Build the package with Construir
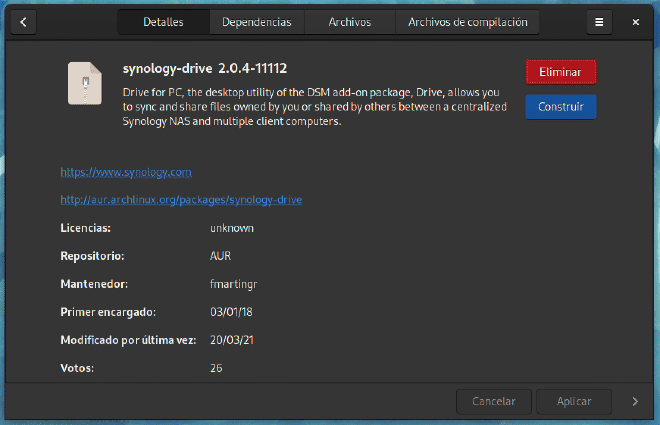 (561, 107)
